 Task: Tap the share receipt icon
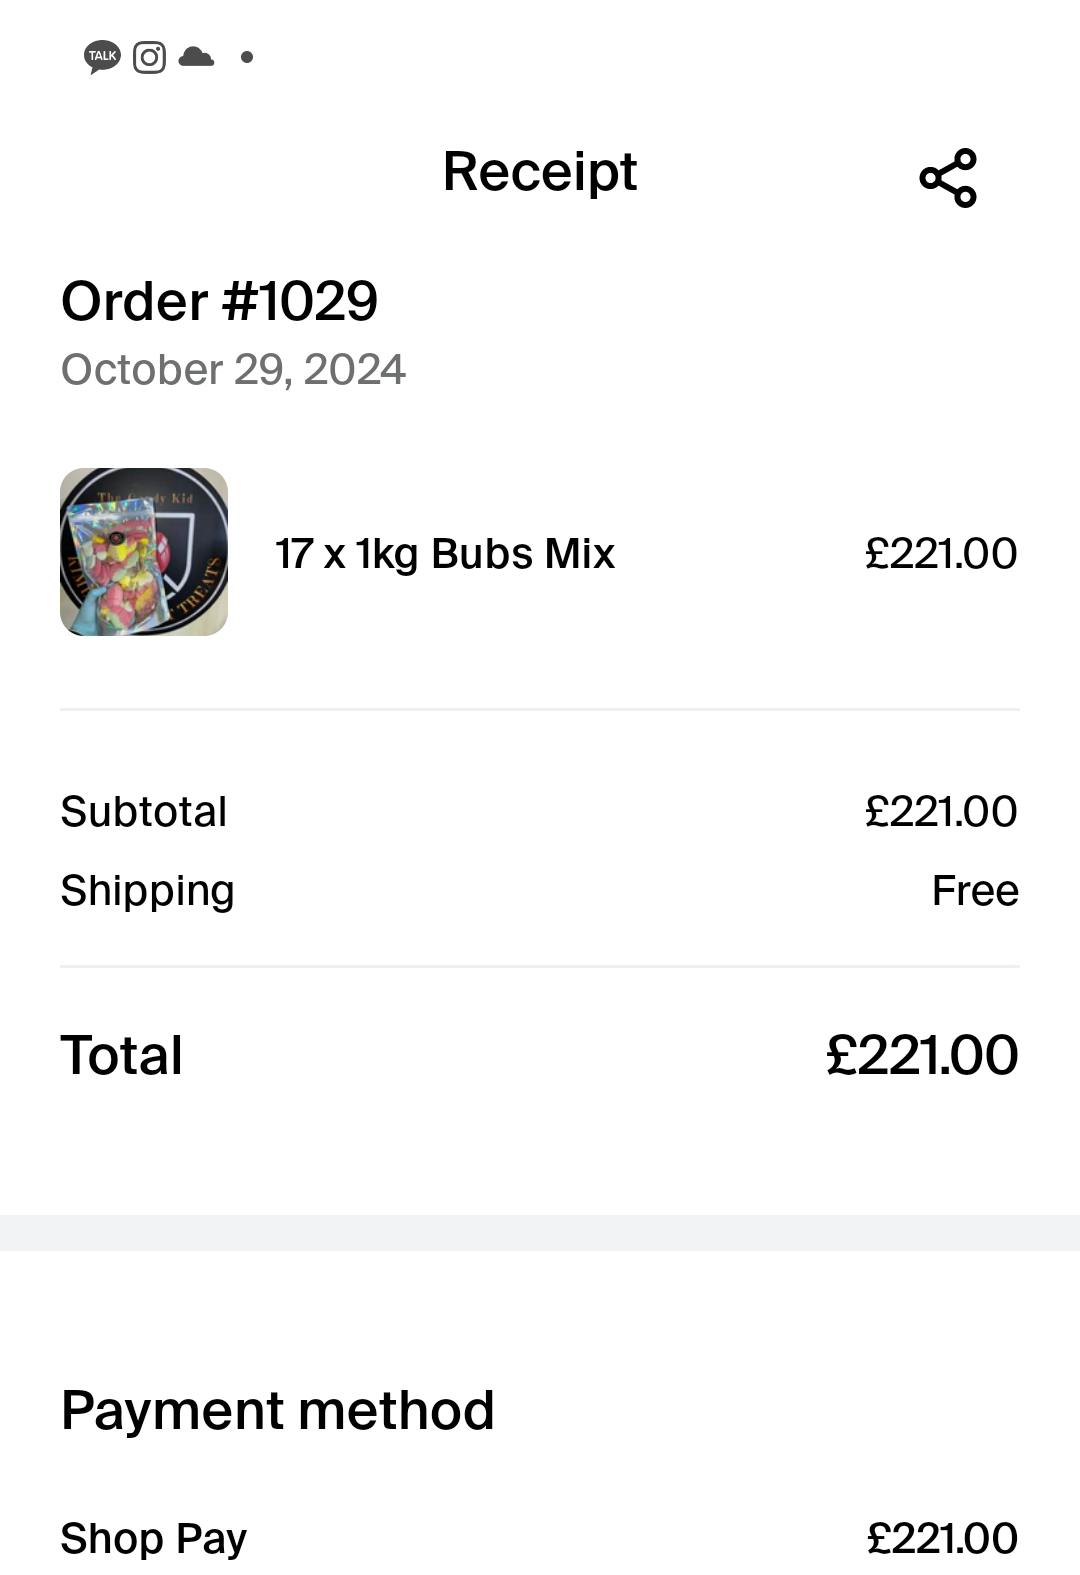[947, 178]
